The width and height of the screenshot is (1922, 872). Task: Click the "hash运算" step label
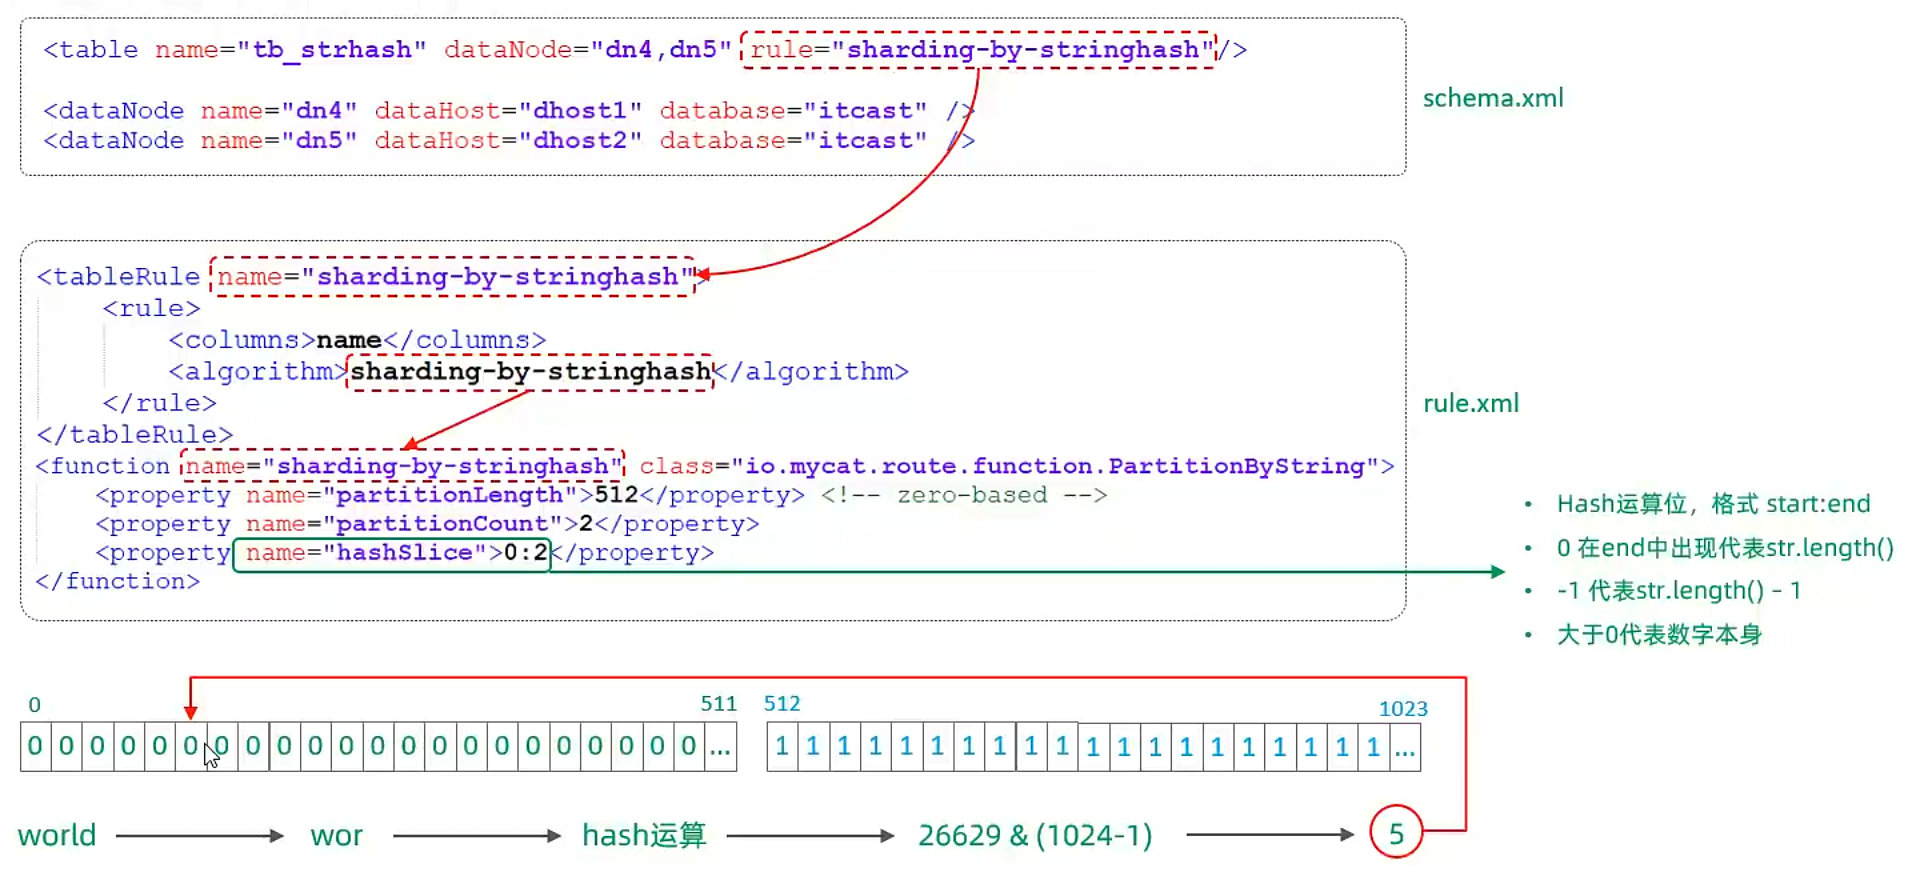(x=644, y=835)
